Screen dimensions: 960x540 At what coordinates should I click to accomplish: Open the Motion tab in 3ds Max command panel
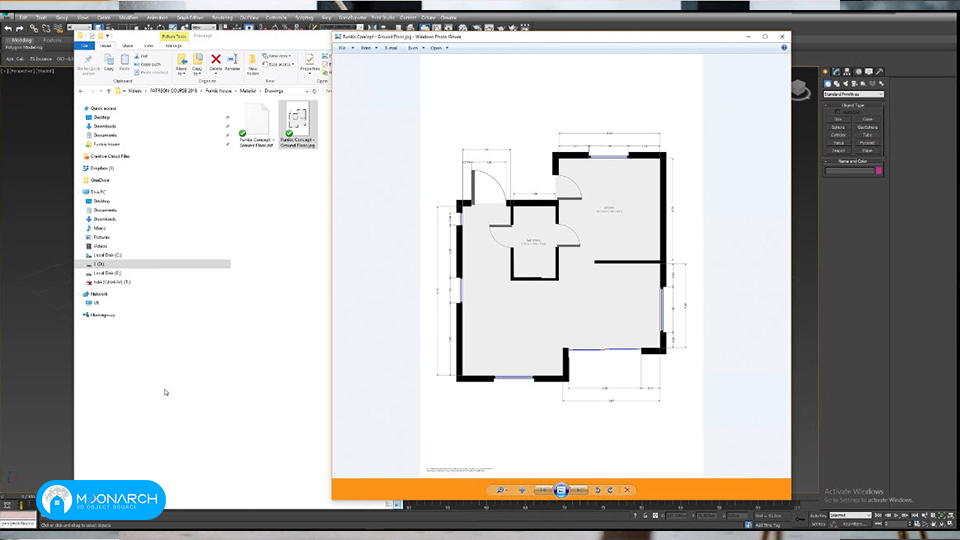[x=858, y=72]
